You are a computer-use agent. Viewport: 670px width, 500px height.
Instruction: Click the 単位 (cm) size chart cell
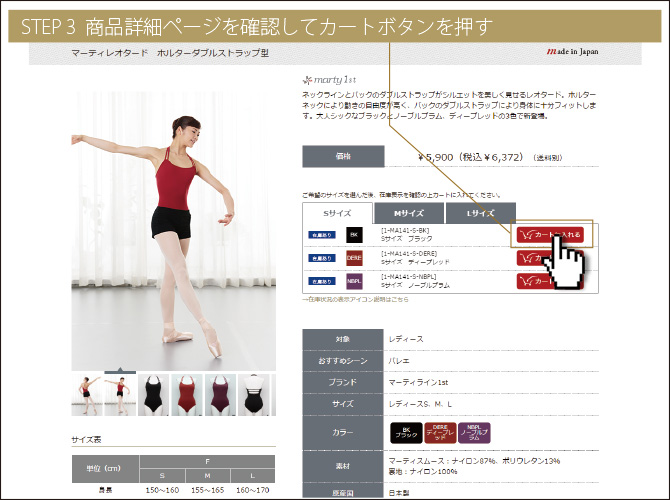105,469
